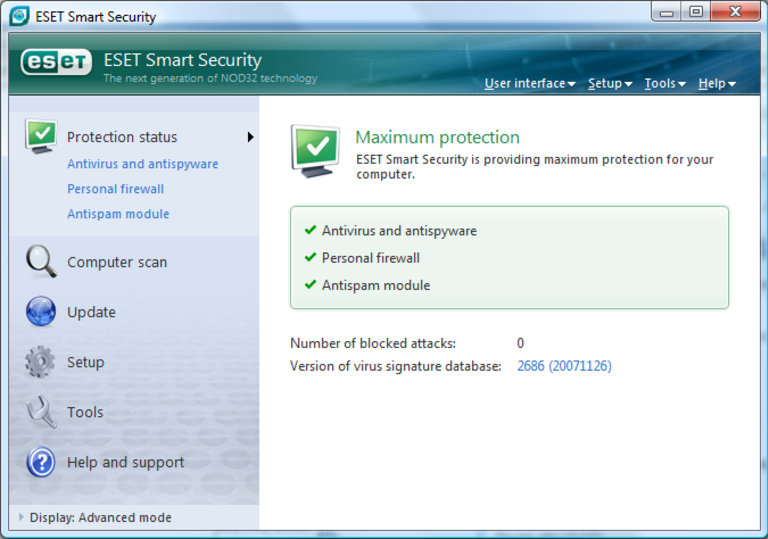Click the ESET title bar application icon
768x539 pixels.
19,16
